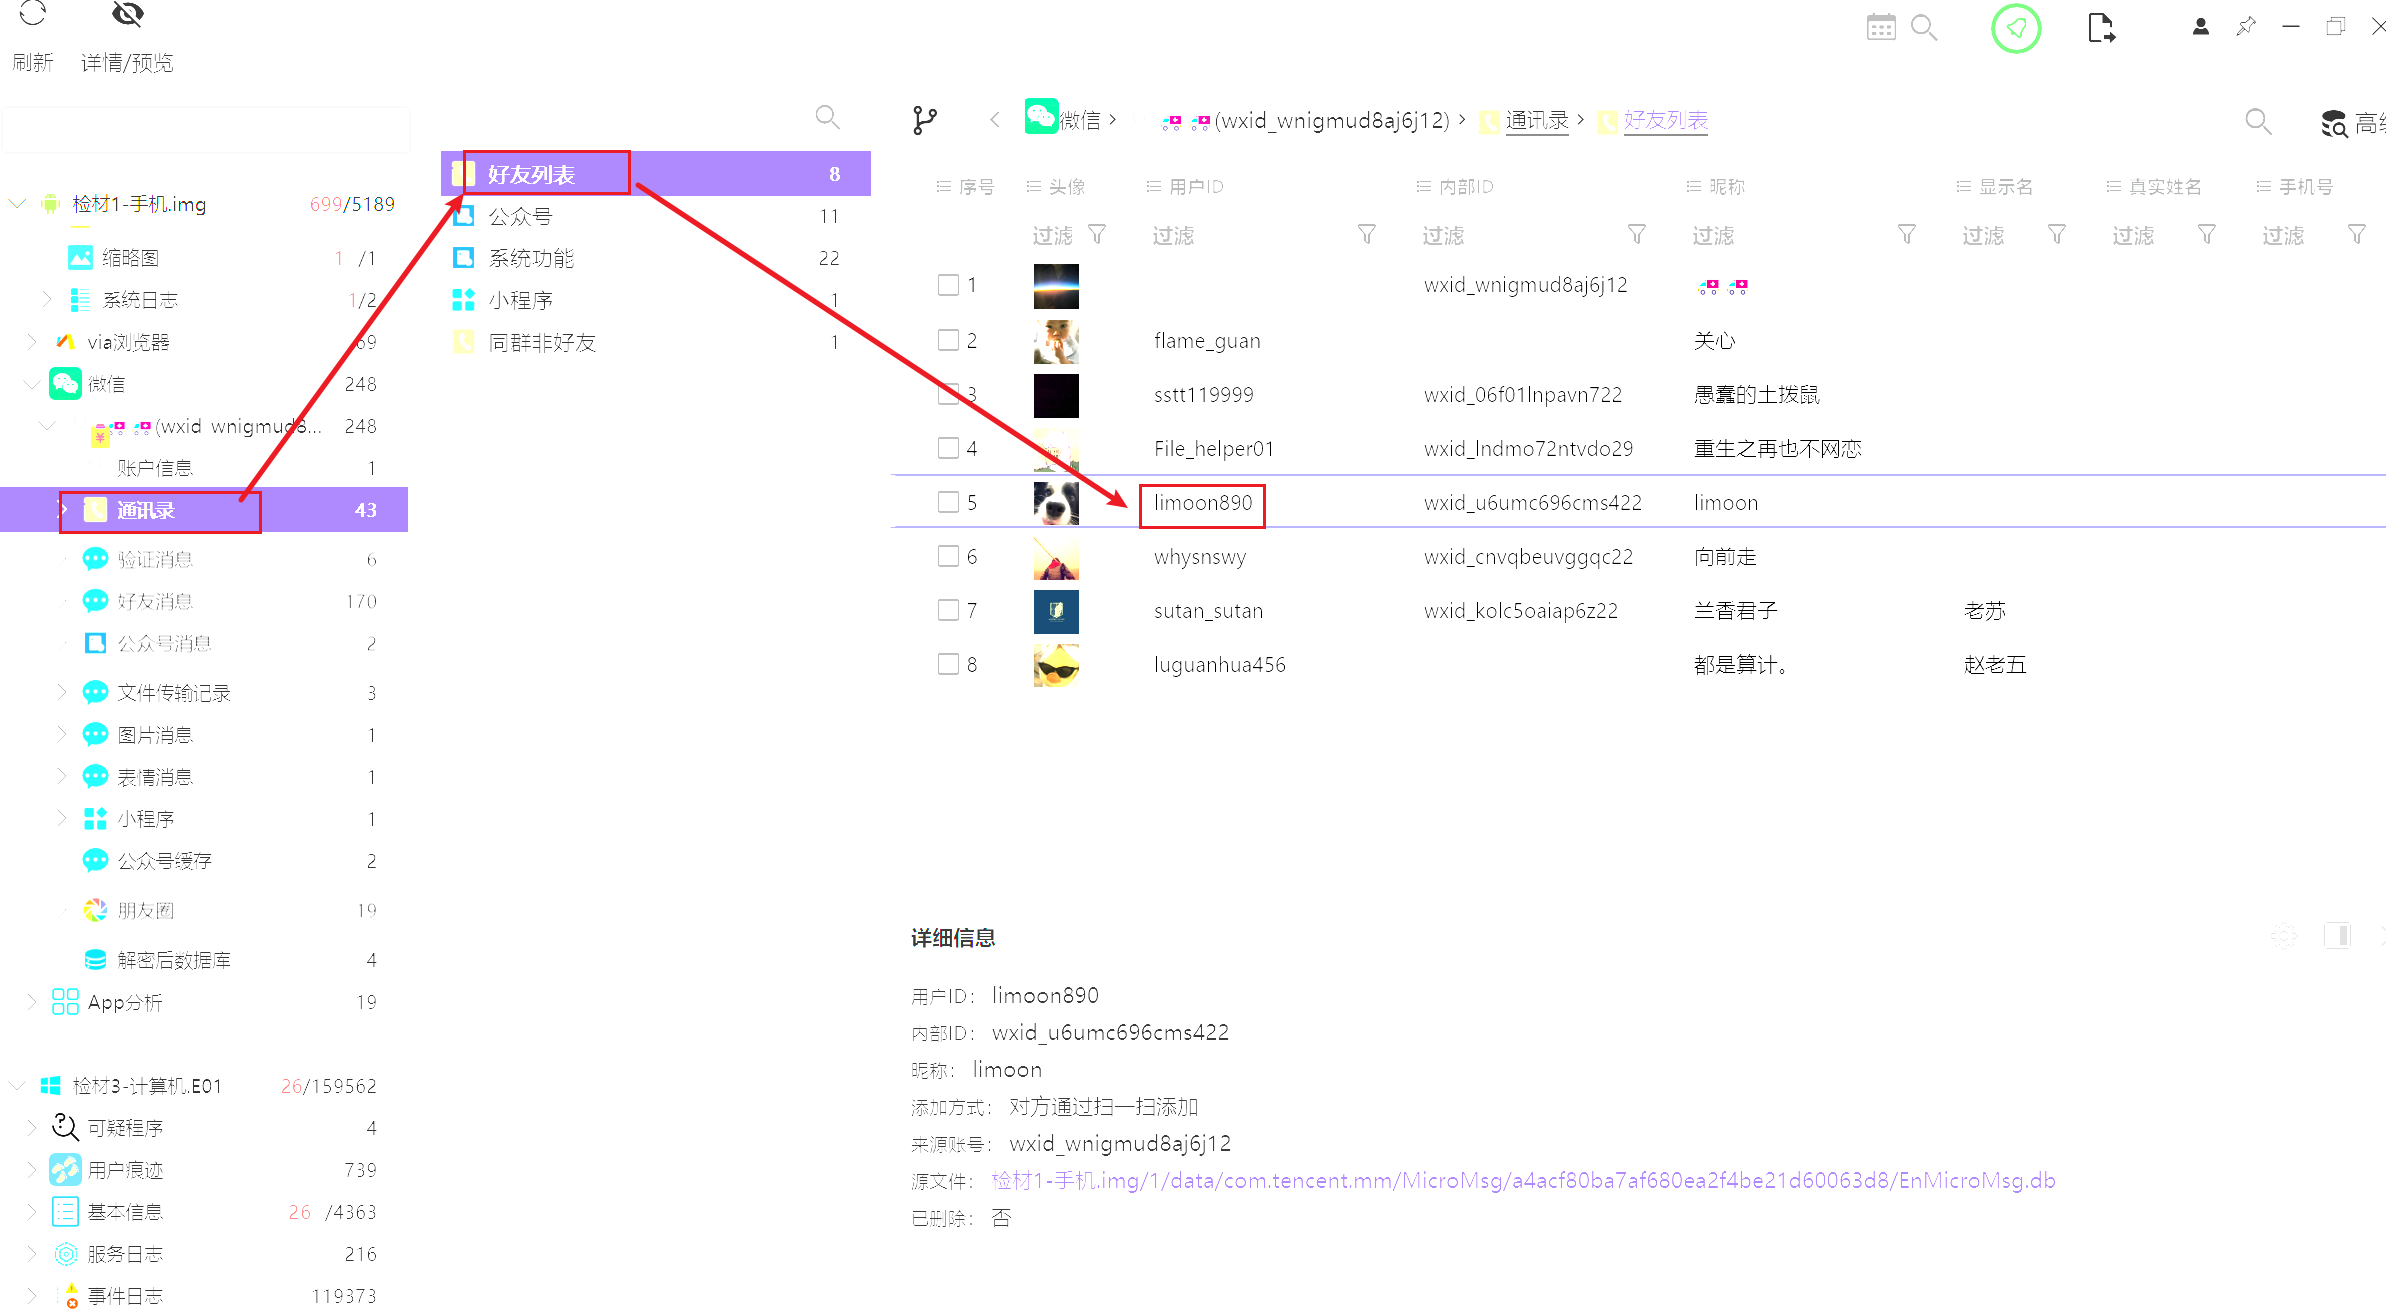
Task: Select 公众号 in the category list
Action: click(520, 216)
